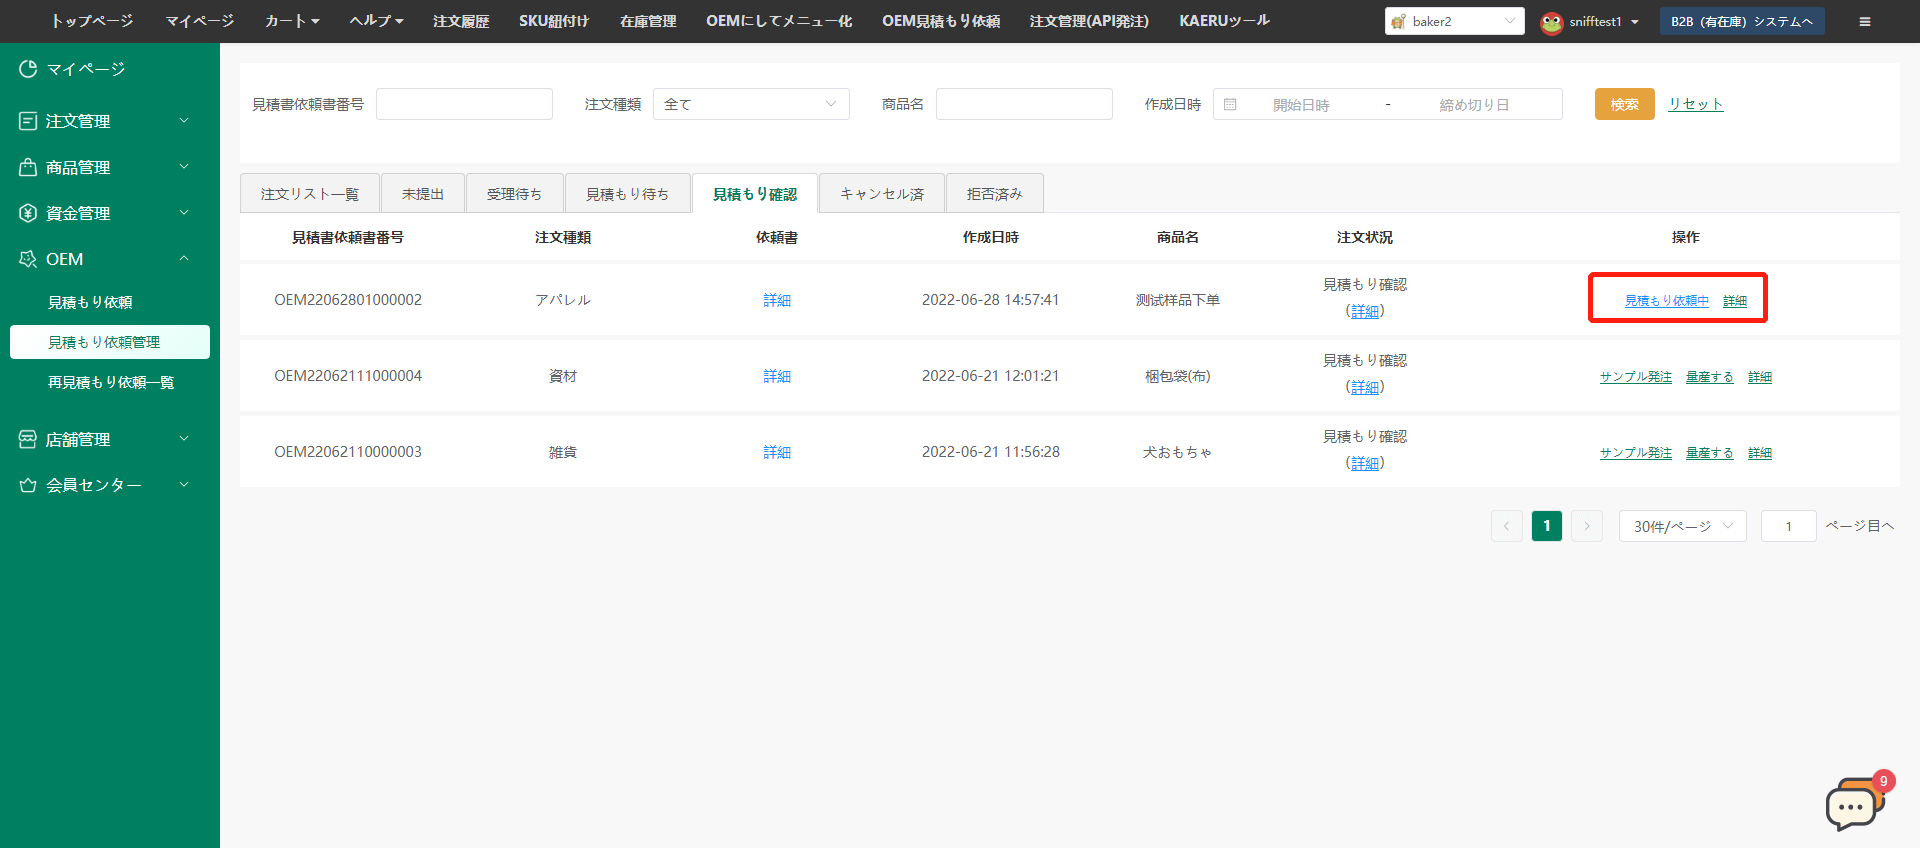
Task: Click the orange 検索 search button
Action: click(x=1625, y=104)
